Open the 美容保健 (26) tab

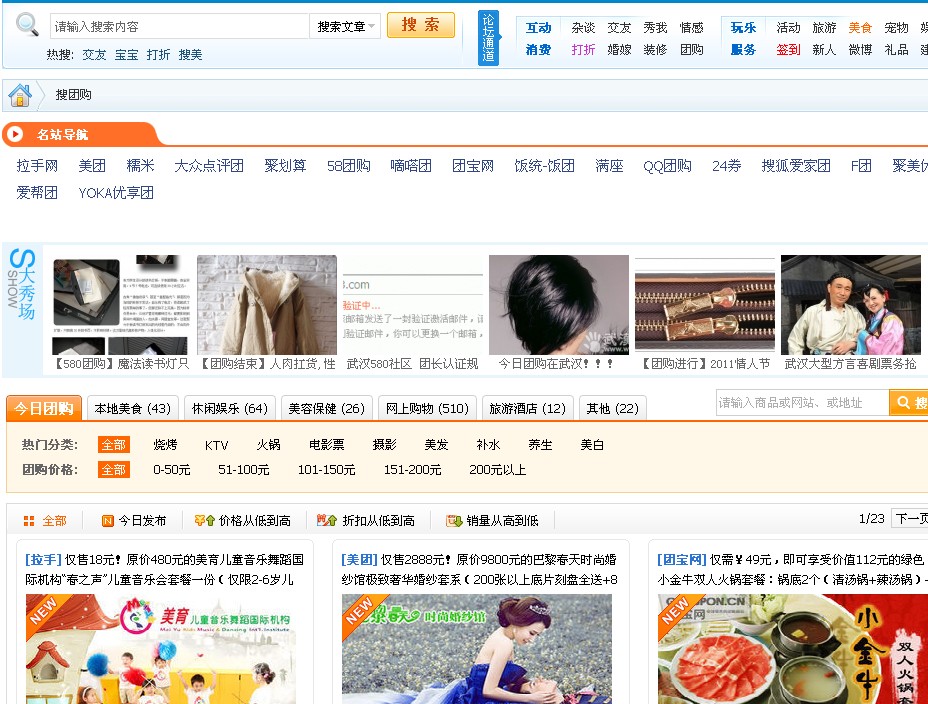pos(327,408)
